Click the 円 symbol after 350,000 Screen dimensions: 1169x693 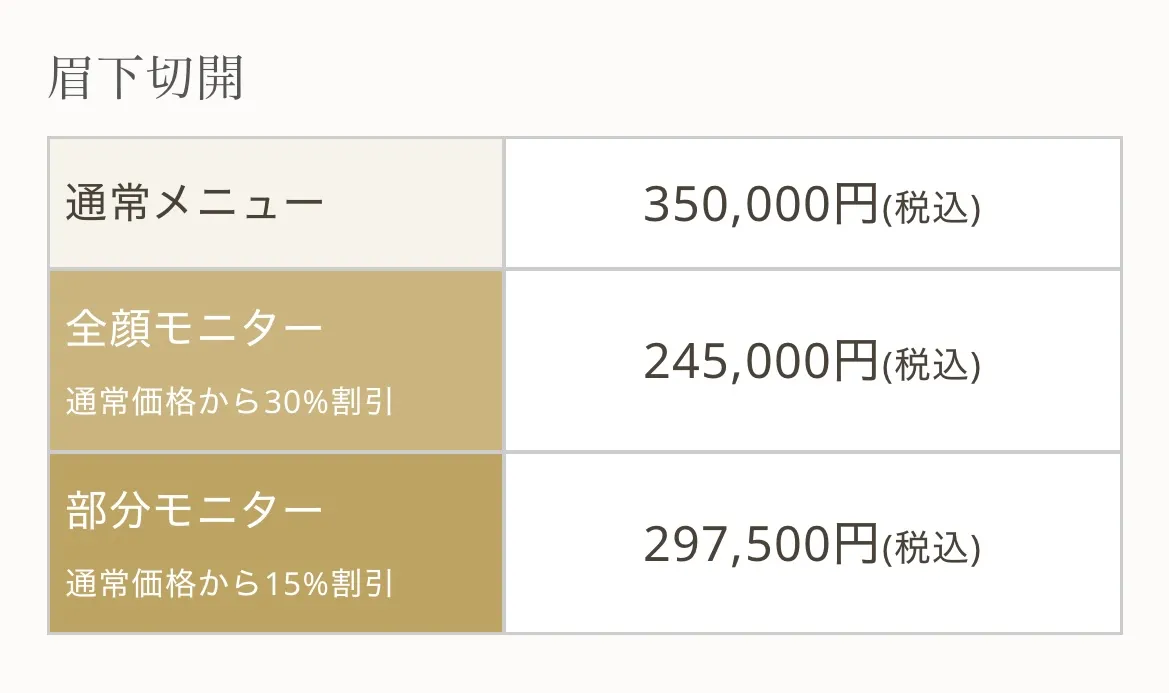click(x=855, y=205)
